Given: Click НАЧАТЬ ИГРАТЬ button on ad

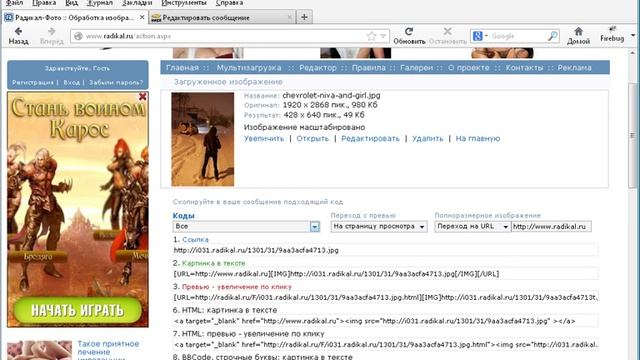Looking at the screenshot, I should (78, 311).
